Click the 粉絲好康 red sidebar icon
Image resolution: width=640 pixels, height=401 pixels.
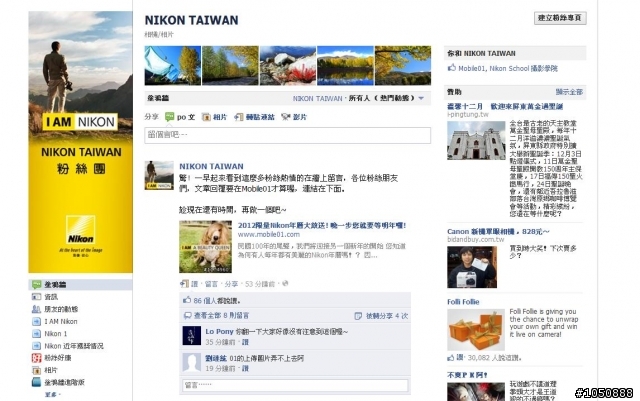(36, 358)
